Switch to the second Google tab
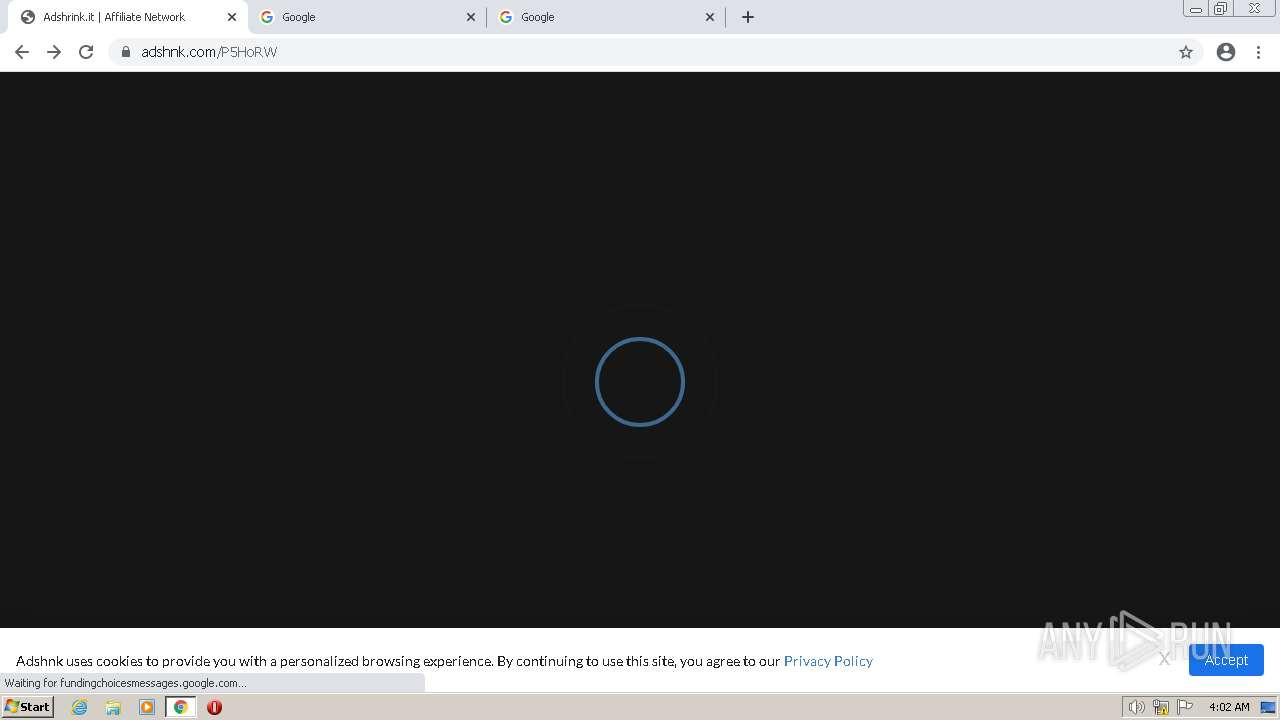This screenshot has height=720, width=1280. click(x=607, y=17)
